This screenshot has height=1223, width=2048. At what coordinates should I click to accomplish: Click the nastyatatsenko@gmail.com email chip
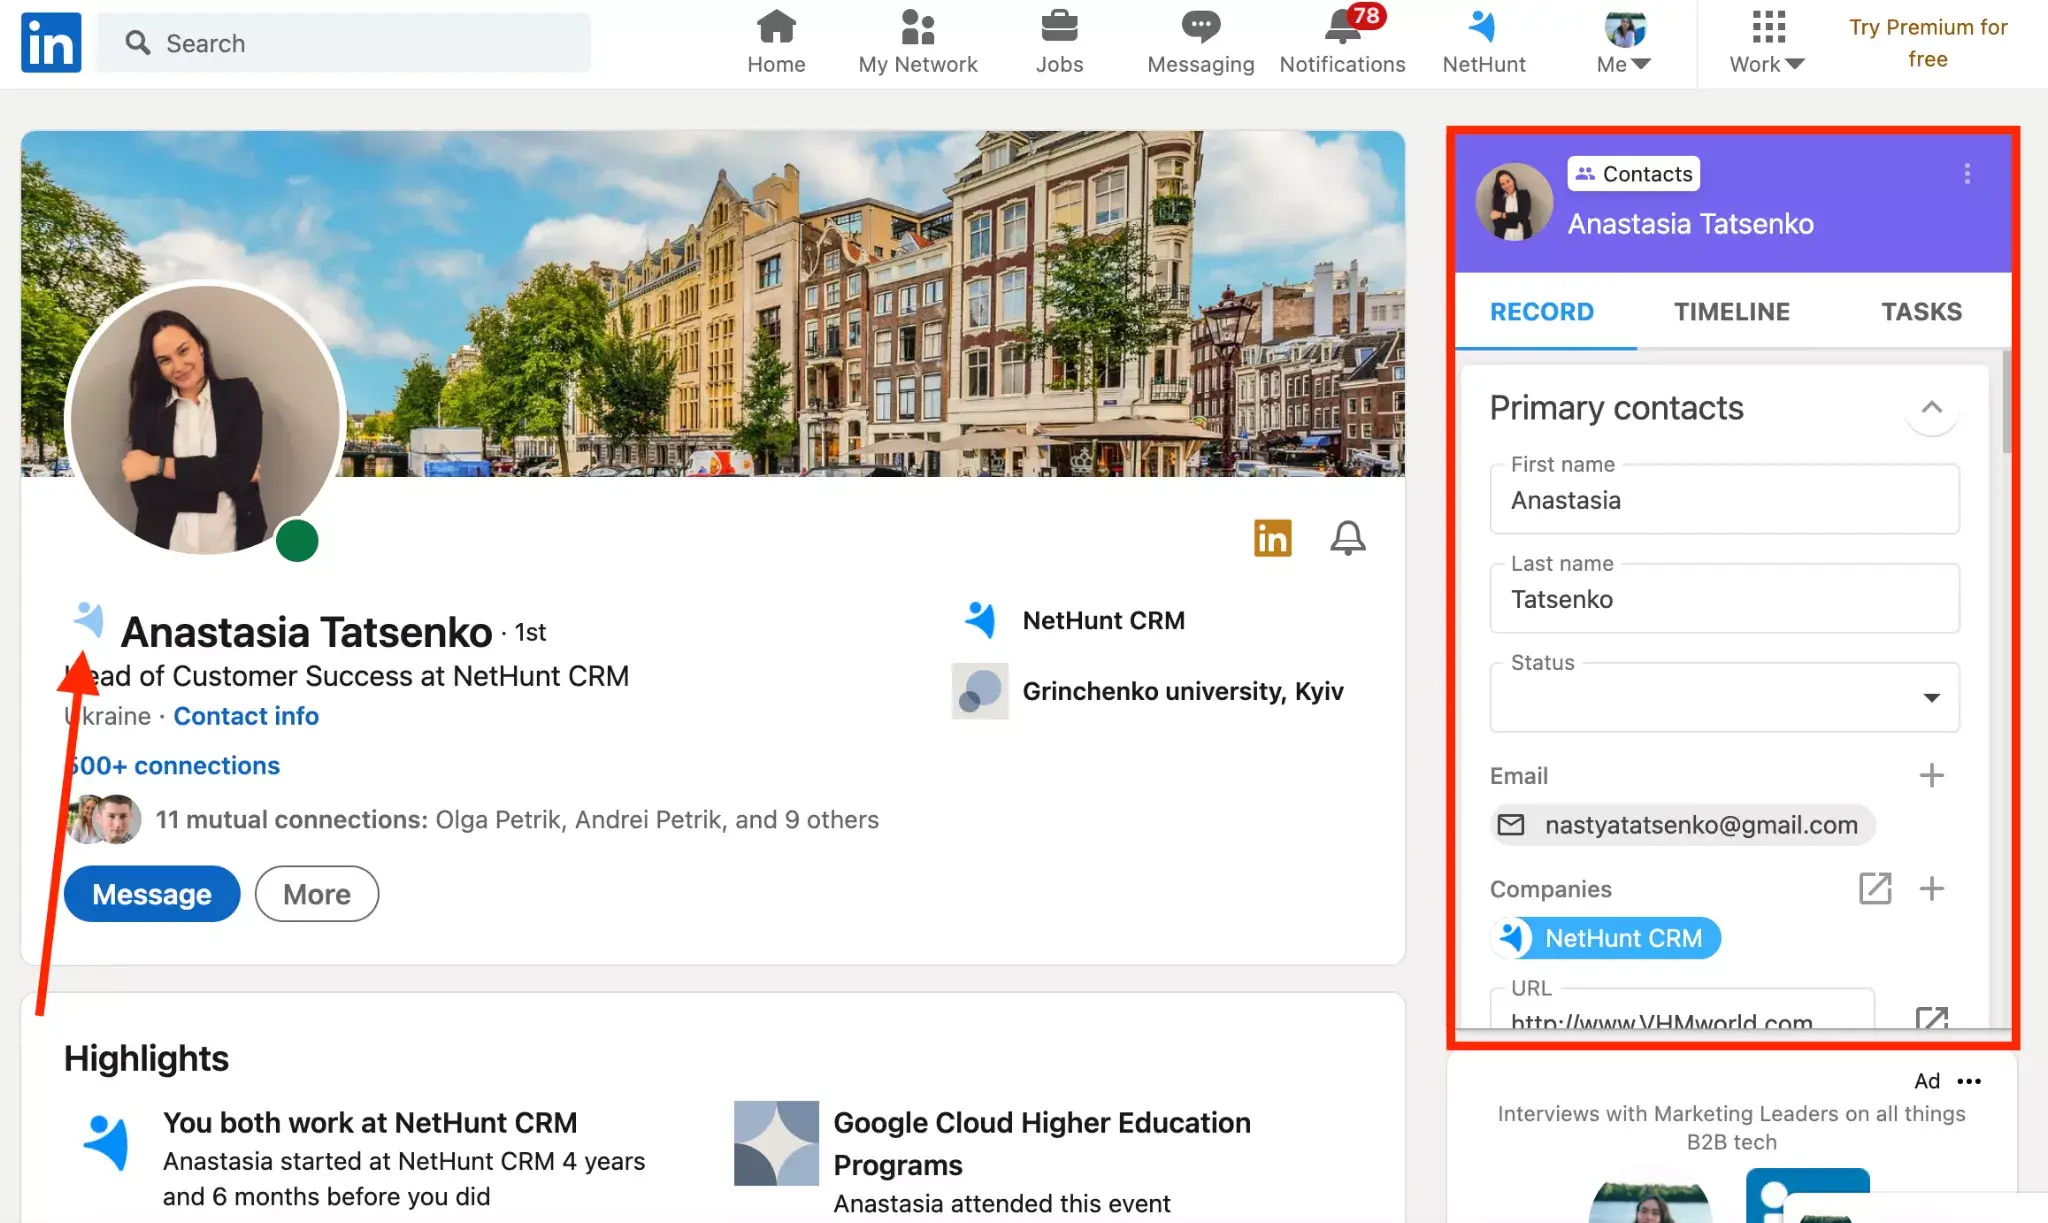point(1682,825)
